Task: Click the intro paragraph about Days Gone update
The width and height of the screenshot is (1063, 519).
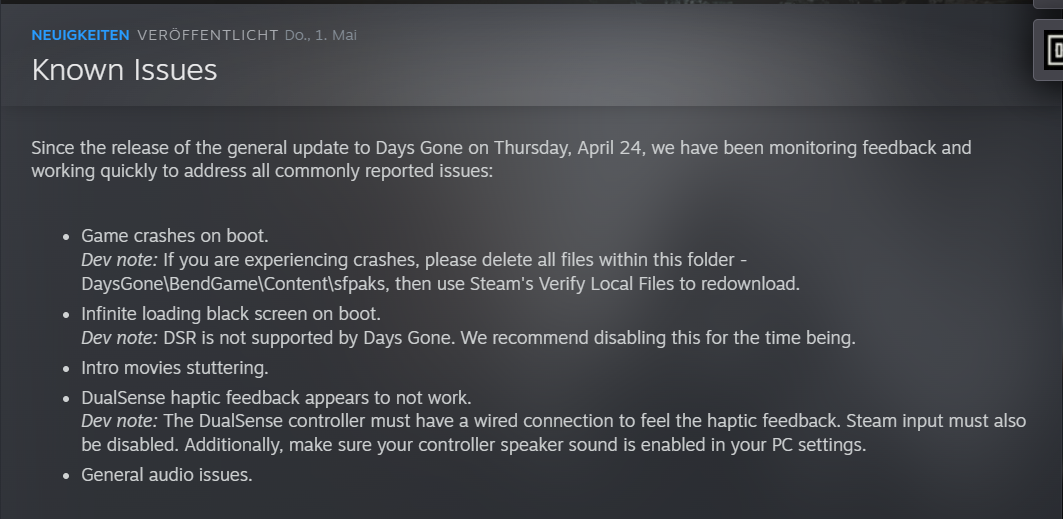Action: 501,159
